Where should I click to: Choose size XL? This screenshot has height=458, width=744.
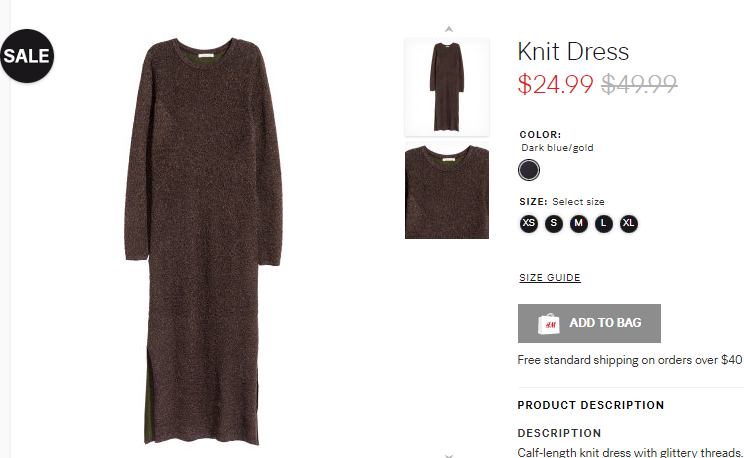click(629, 223)
